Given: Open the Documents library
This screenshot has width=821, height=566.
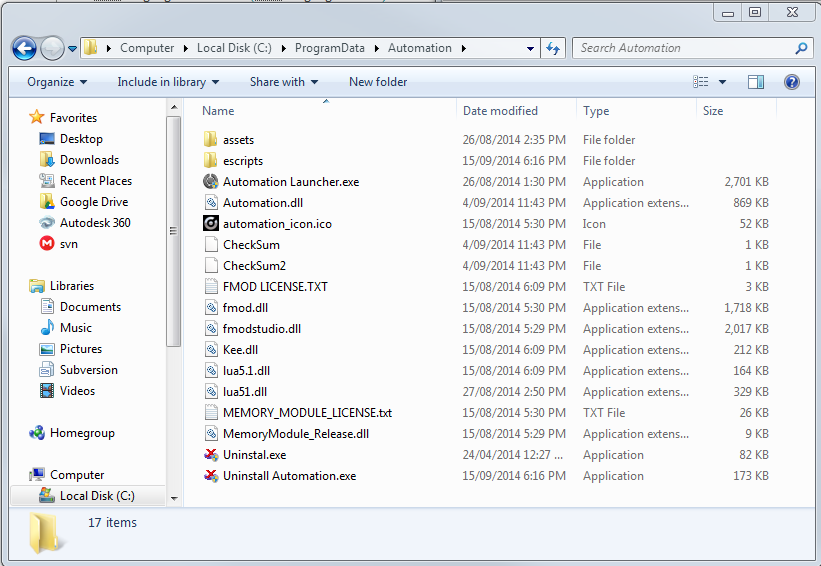Looking at the screenshot, I should click(x=90, y=307).
